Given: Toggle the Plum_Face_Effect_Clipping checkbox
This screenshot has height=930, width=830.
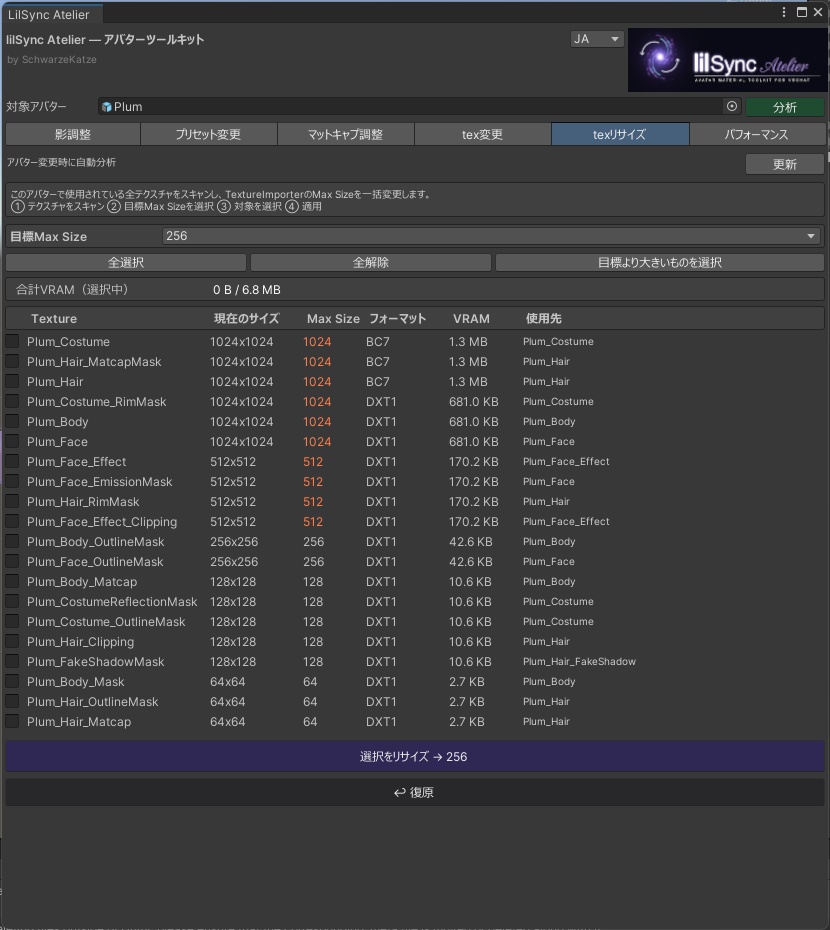Looking at the screenshot, I should point(12,521).
